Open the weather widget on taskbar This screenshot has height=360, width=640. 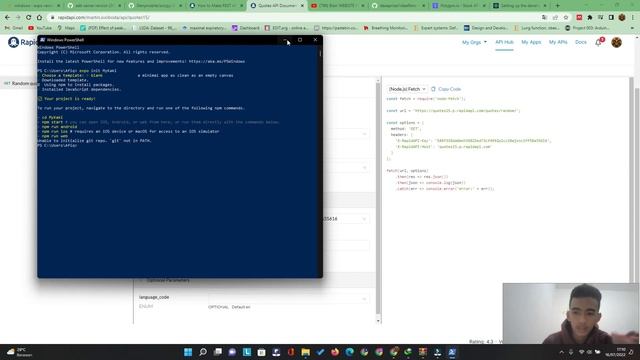click(20, 352)
